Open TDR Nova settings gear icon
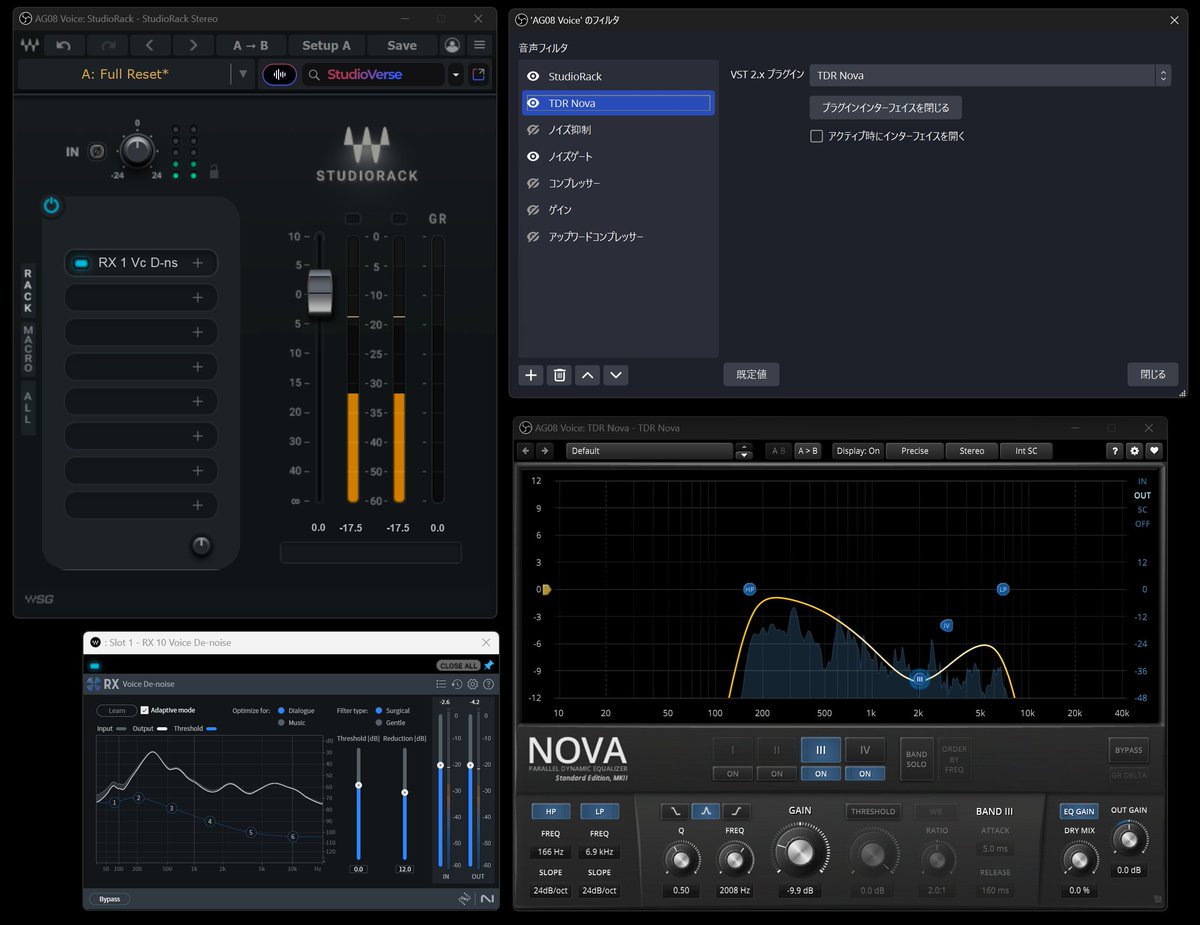 point(1134,451)
